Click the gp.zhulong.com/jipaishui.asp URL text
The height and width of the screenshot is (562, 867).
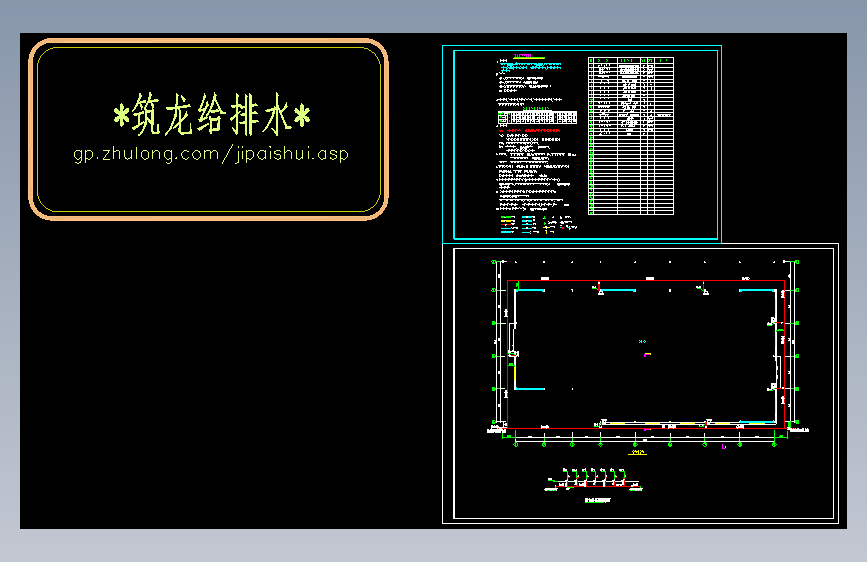211,154
